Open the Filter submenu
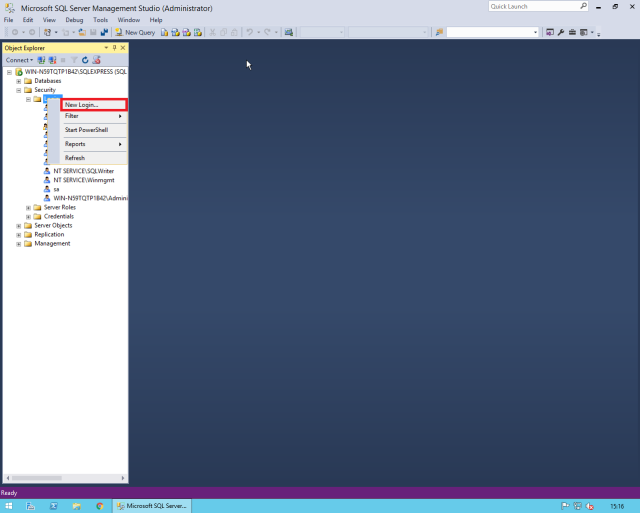This screenshot has width=640, height=513. pyautogui.click(x=94, y=116)
